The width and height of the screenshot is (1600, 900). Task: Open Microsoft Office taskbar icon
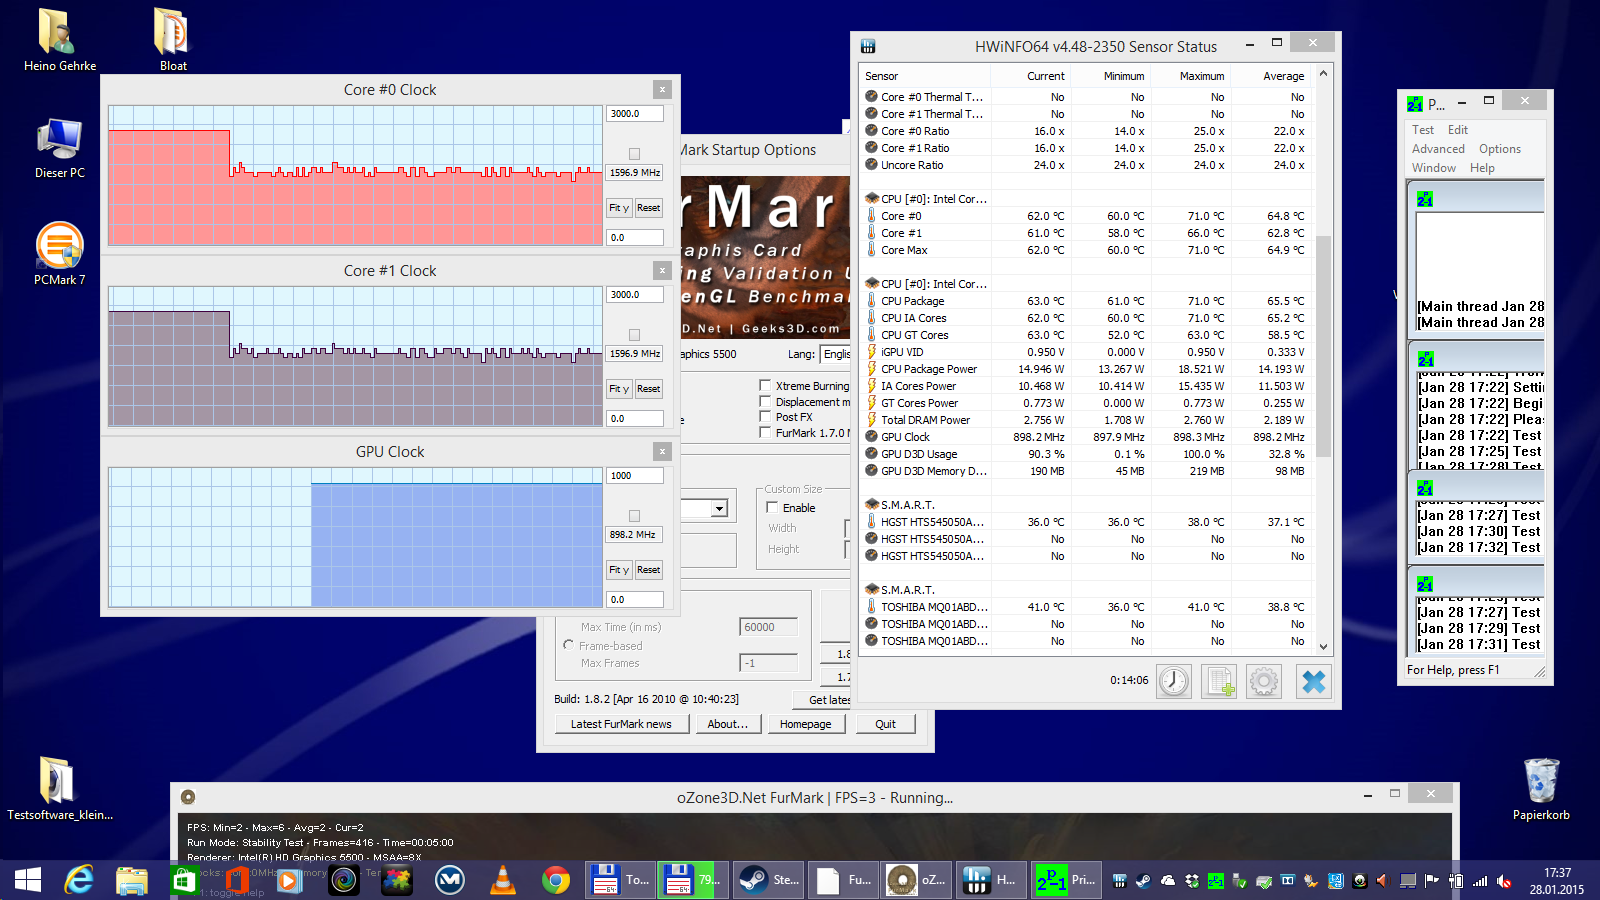[238, 880]
